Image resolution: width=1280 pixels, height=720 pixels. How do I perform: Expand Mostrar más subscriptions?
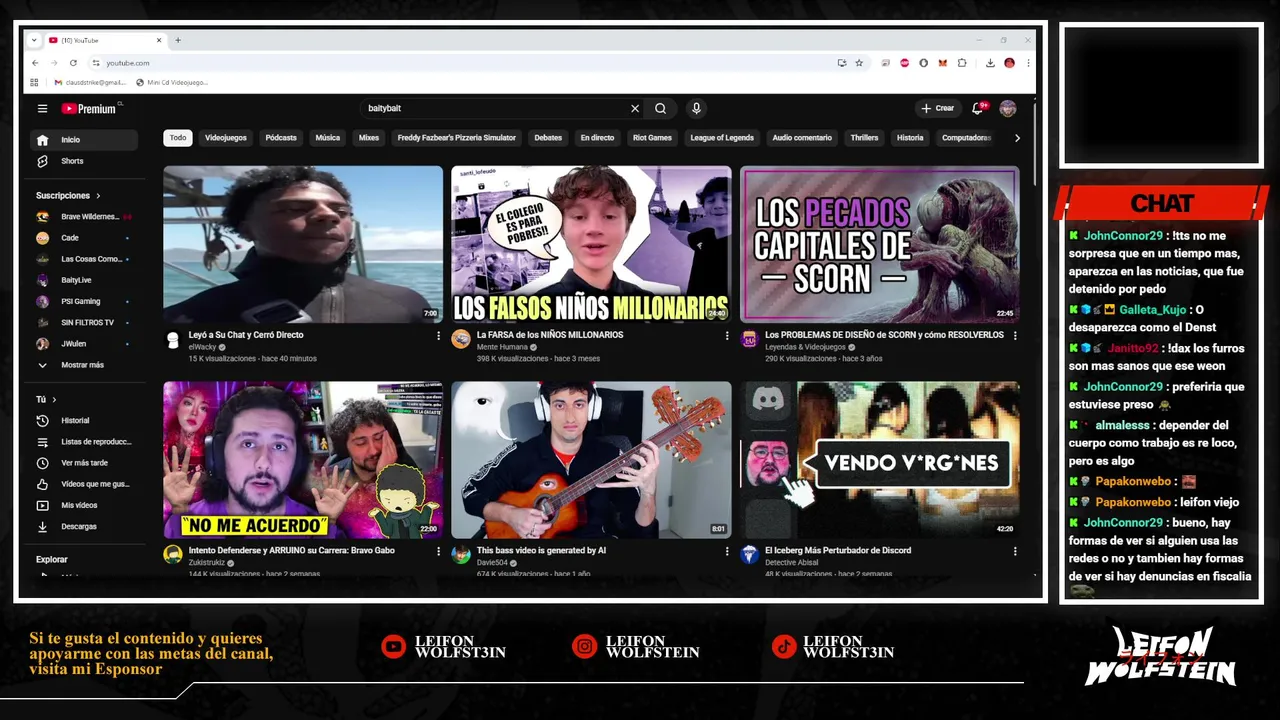click(x=84, y=365)
